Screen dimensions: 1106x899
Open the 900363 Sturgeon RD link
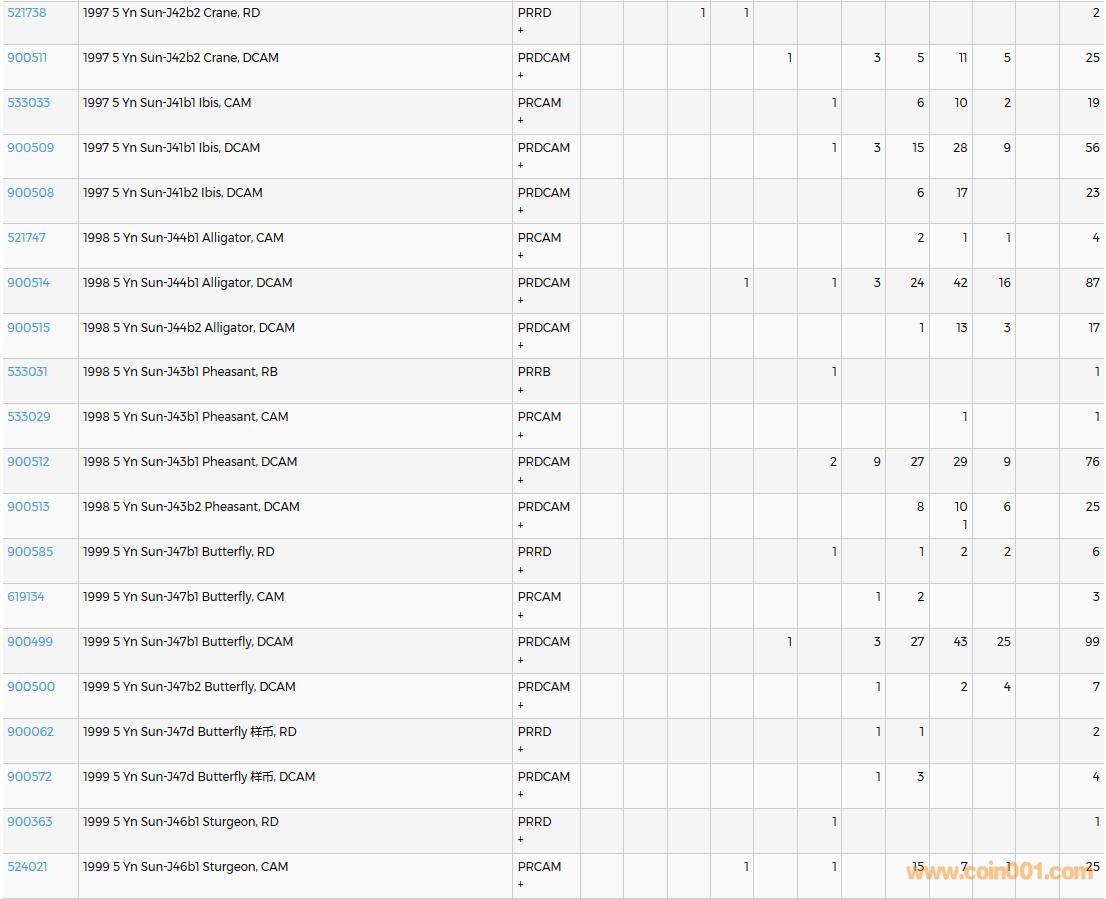(x=30, y=822)
